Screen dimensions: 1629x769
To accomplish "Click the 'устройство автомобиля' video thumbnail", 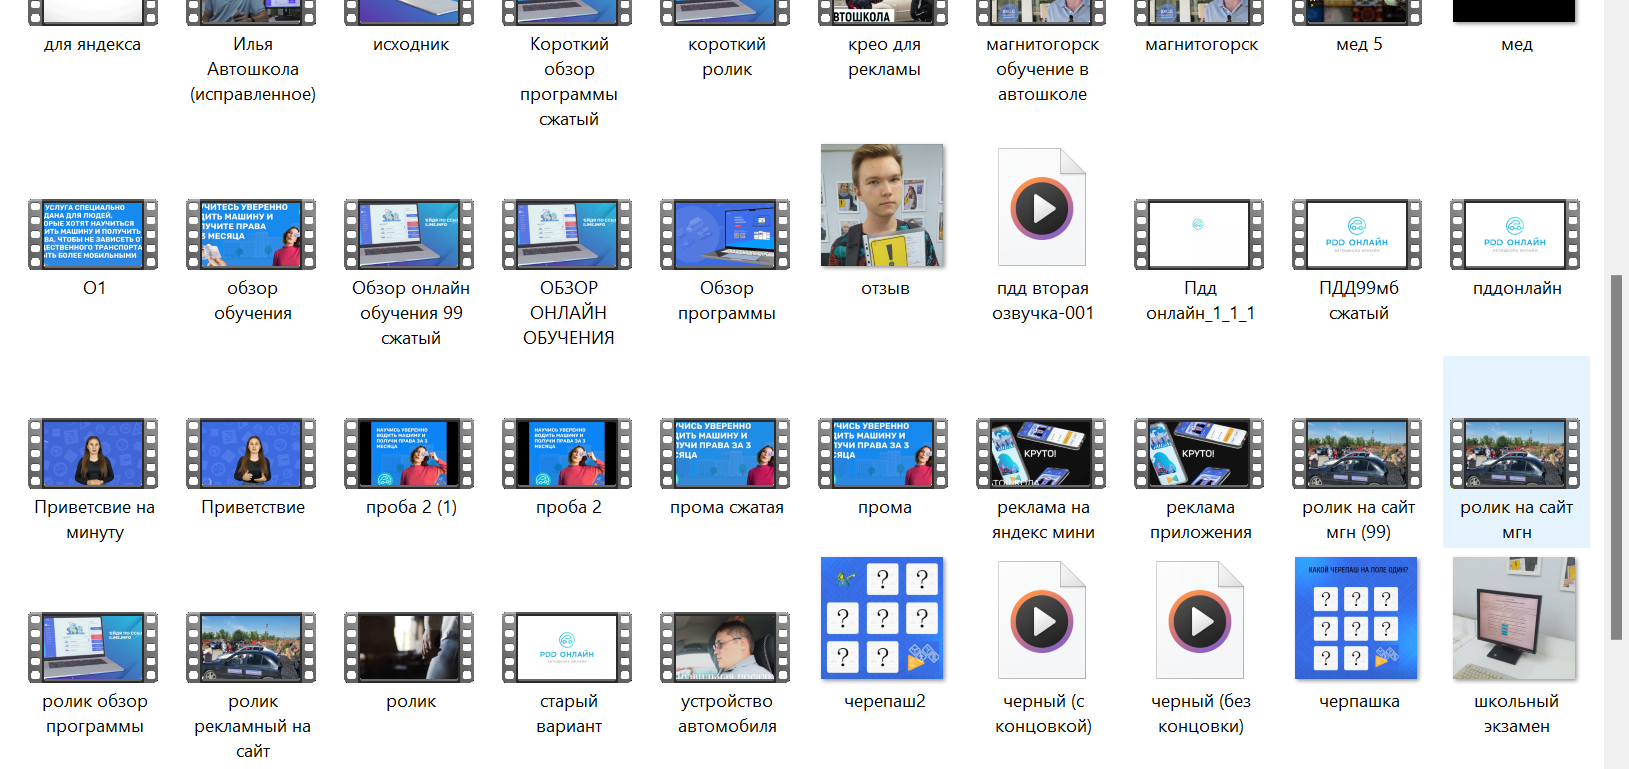I will (x=725, y=647).
